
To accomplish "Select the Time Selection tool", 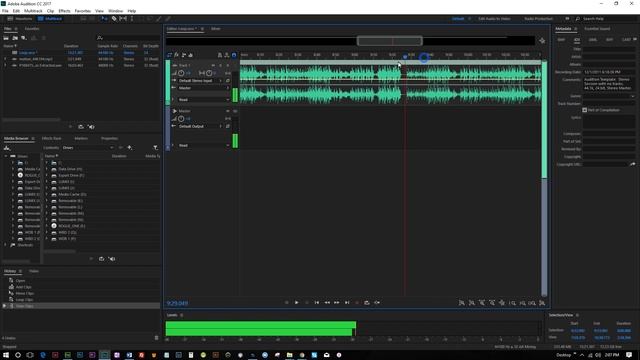I will coord(131,19).
